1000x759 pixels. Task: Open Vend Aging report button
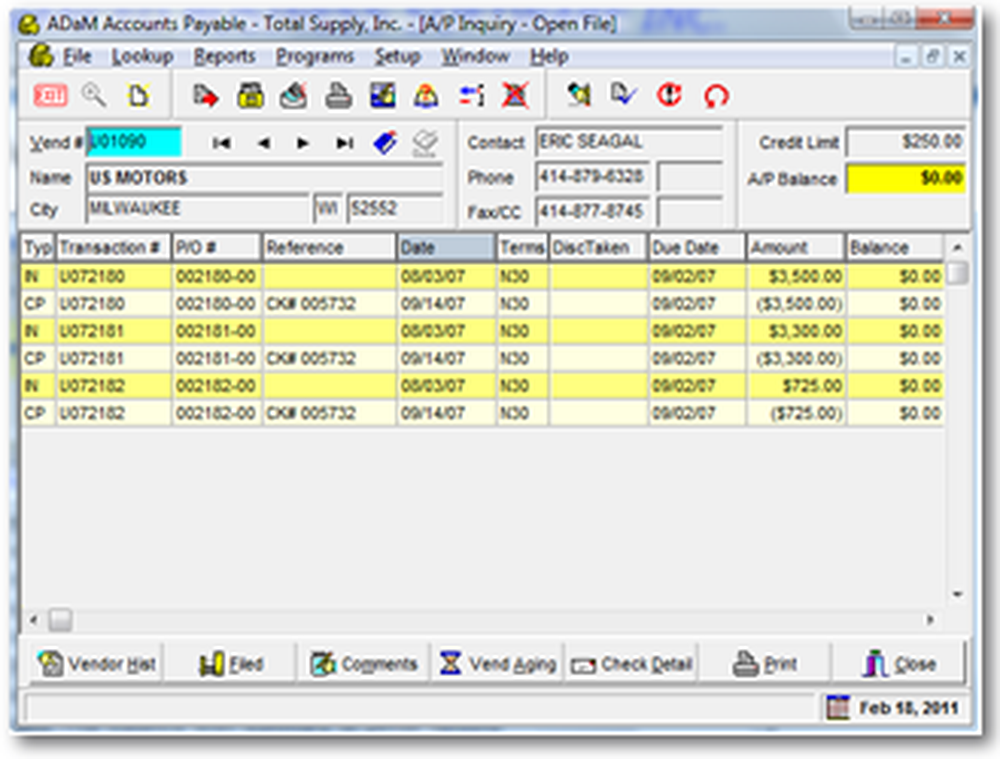(x=498, y=664)
